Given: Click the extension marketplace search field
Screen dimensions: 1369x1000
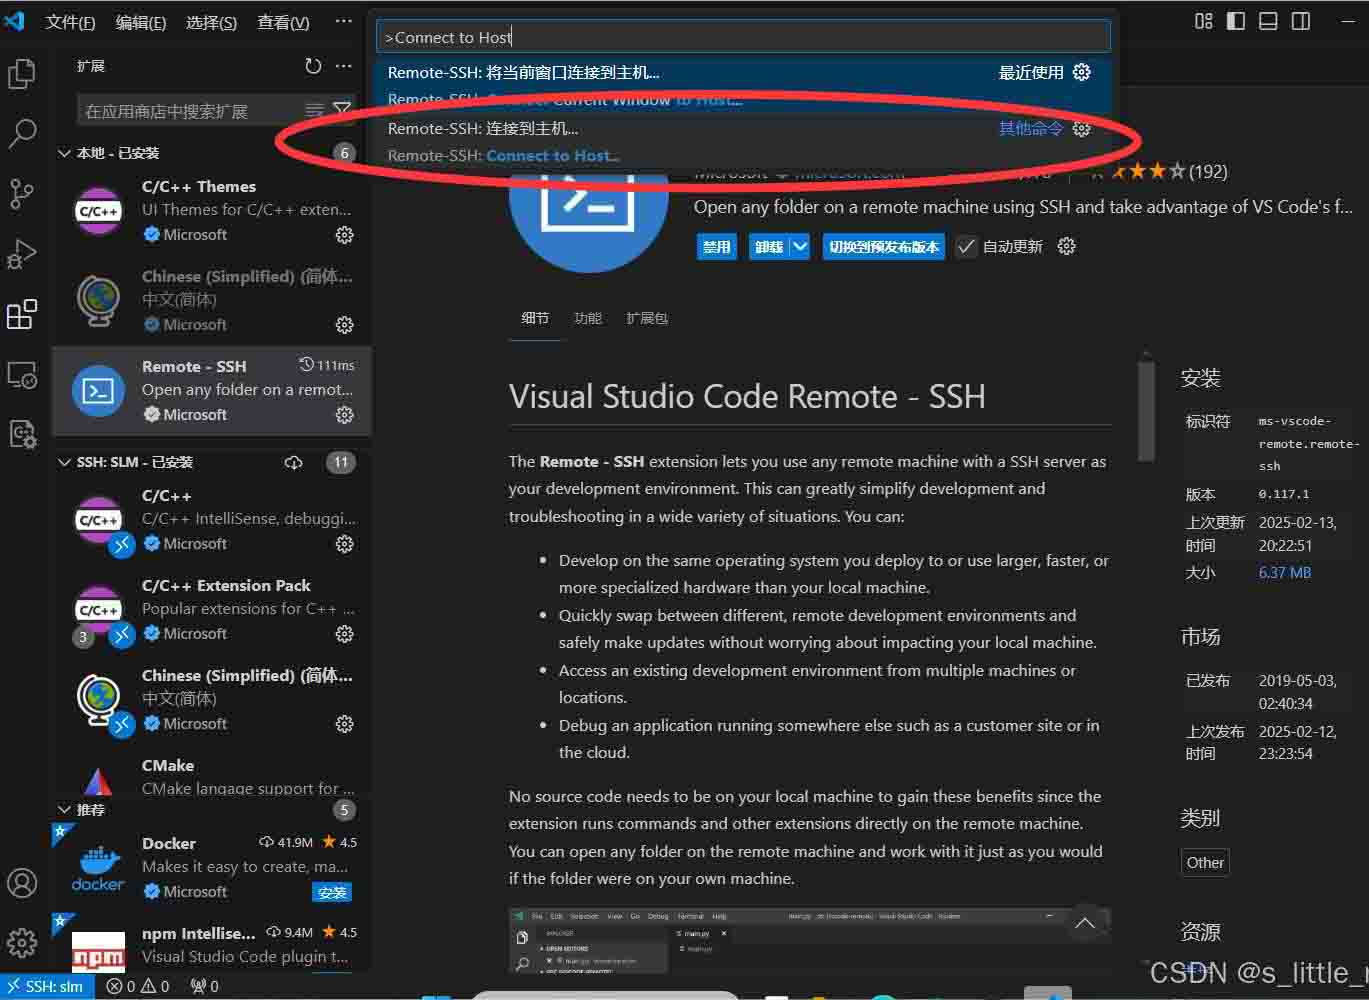Looking at the screenshot, I should tap(190, 111).
